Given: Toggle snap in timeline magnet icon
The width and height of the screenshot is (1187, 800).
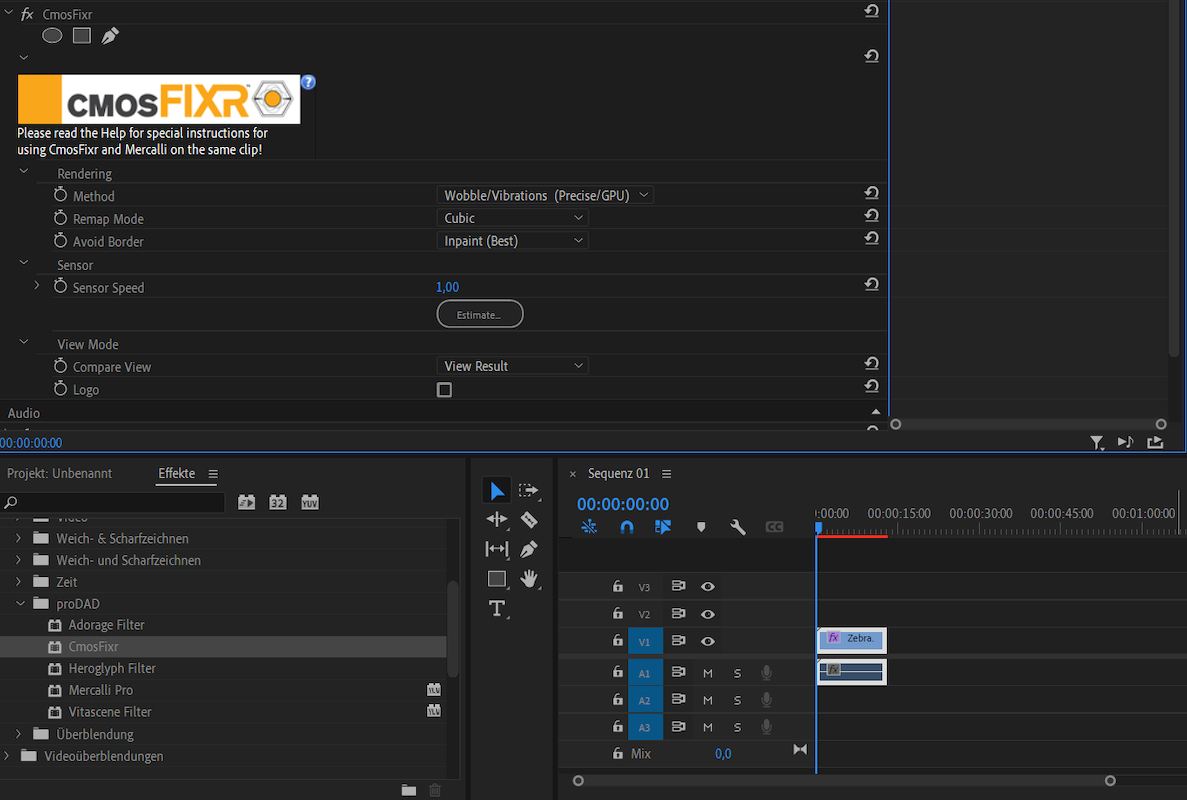Looking at the screenshot, I should coord(627,527).
